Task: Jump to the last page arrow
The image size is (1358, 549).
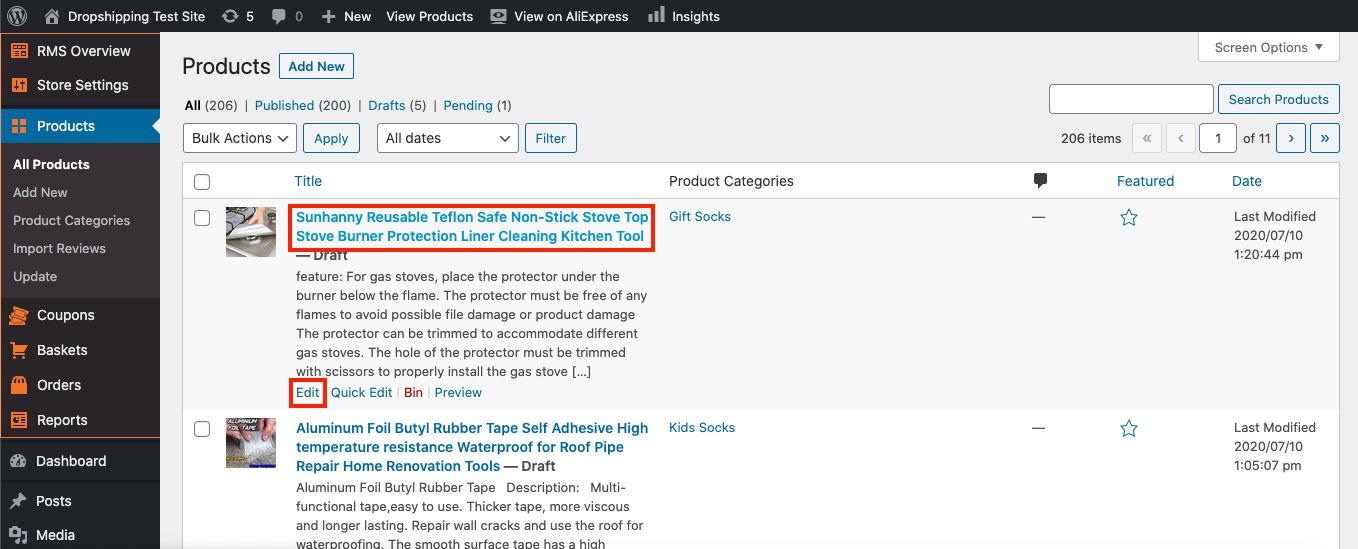Action: 1325,138
